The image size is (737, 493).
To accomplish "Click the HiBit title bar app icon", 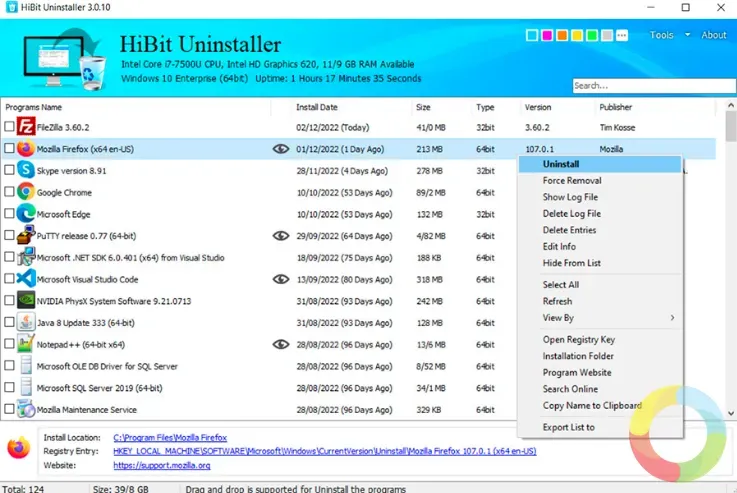I will (x=11, y=7).
